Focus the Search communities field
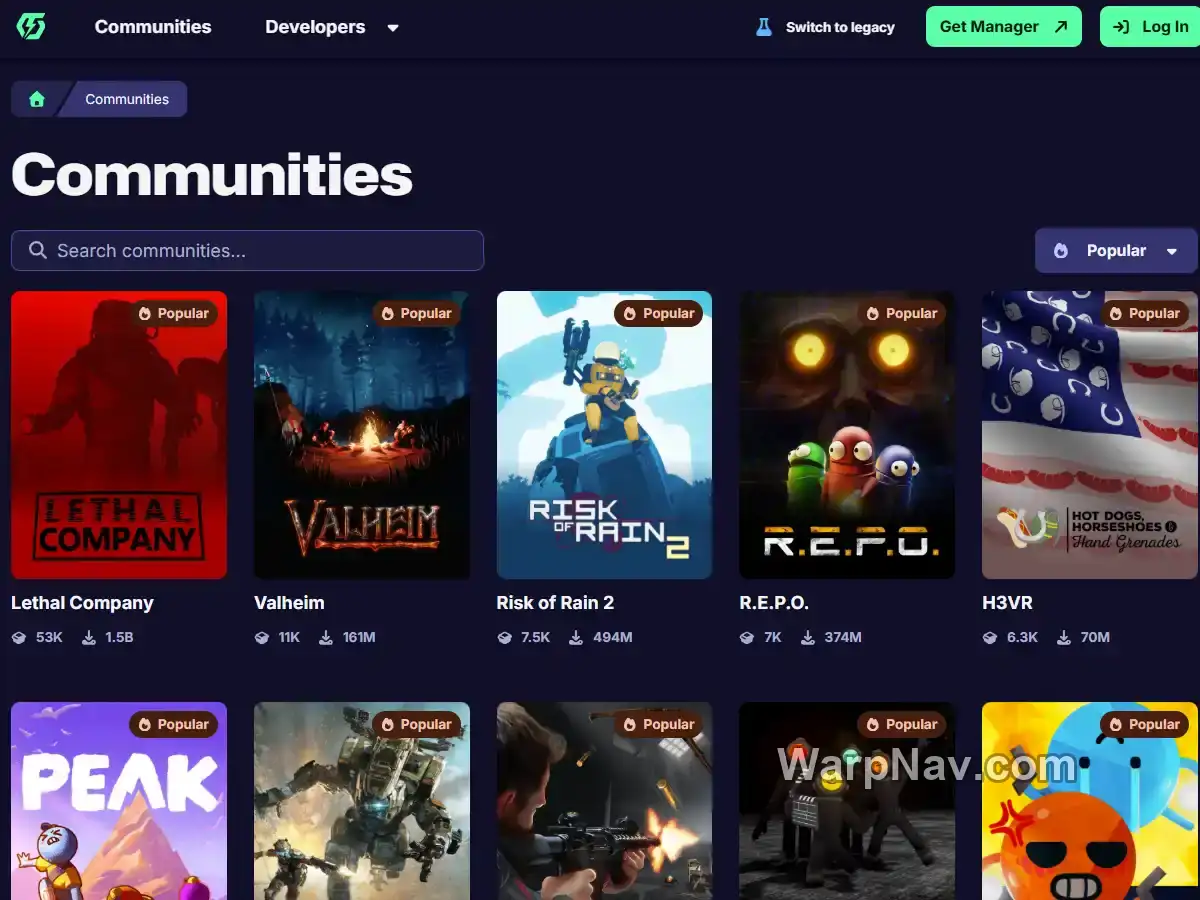This screenshot has height=900, width=1200. (x=247, y=250)
